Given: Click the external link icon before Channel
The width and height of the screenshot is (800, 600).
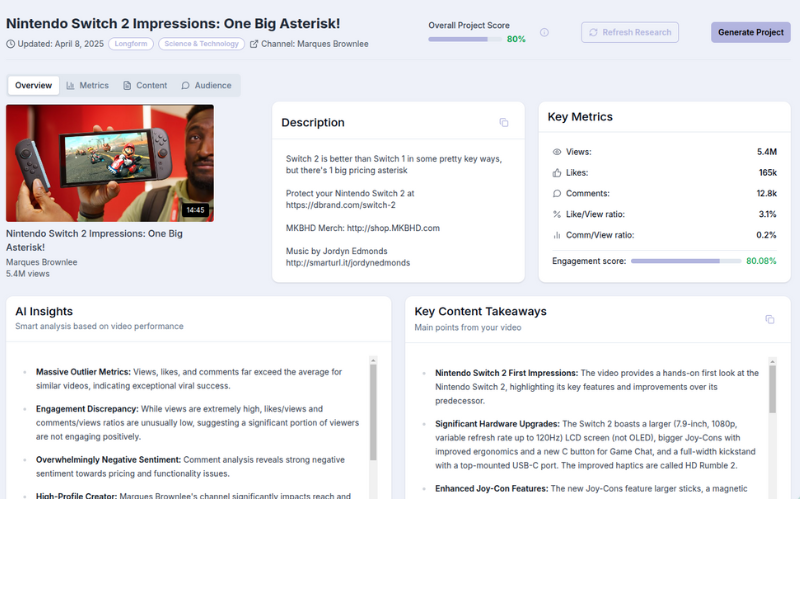Looking at the screenshot, I should (254, 44).
